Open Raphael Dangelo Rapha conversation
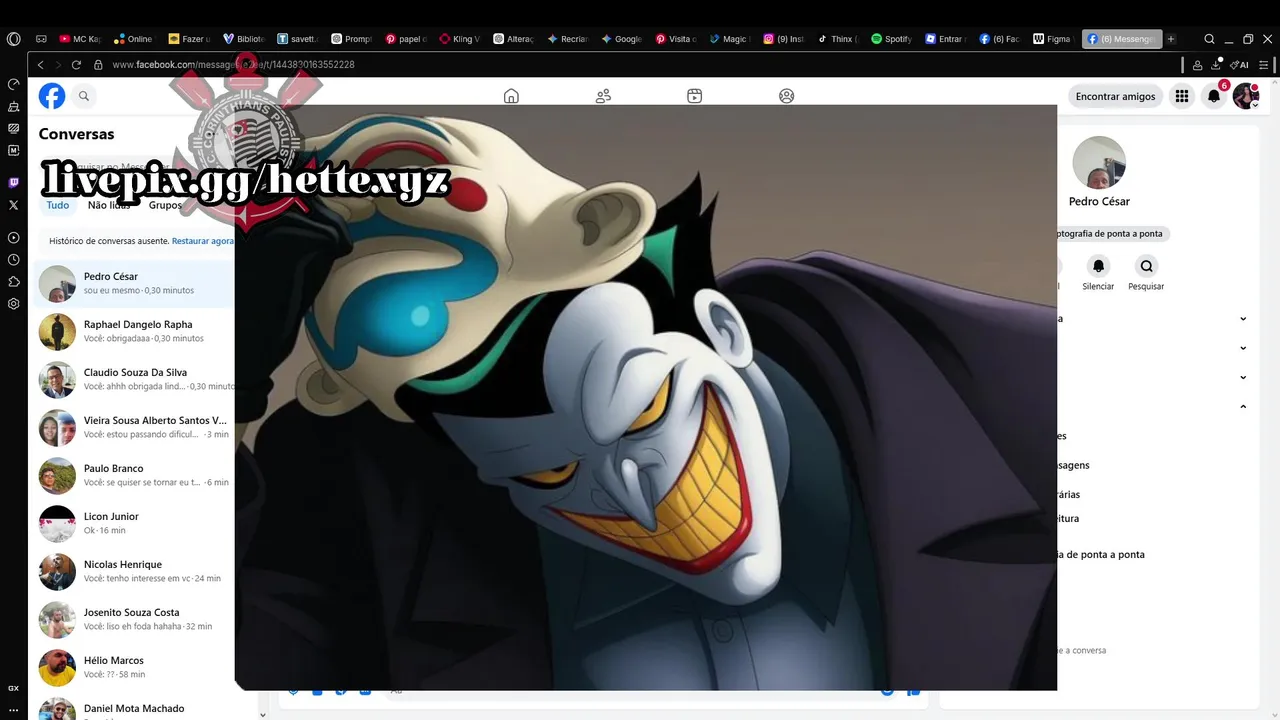The height and width of the screenshot is (720, 1280). tap(135, 331)
